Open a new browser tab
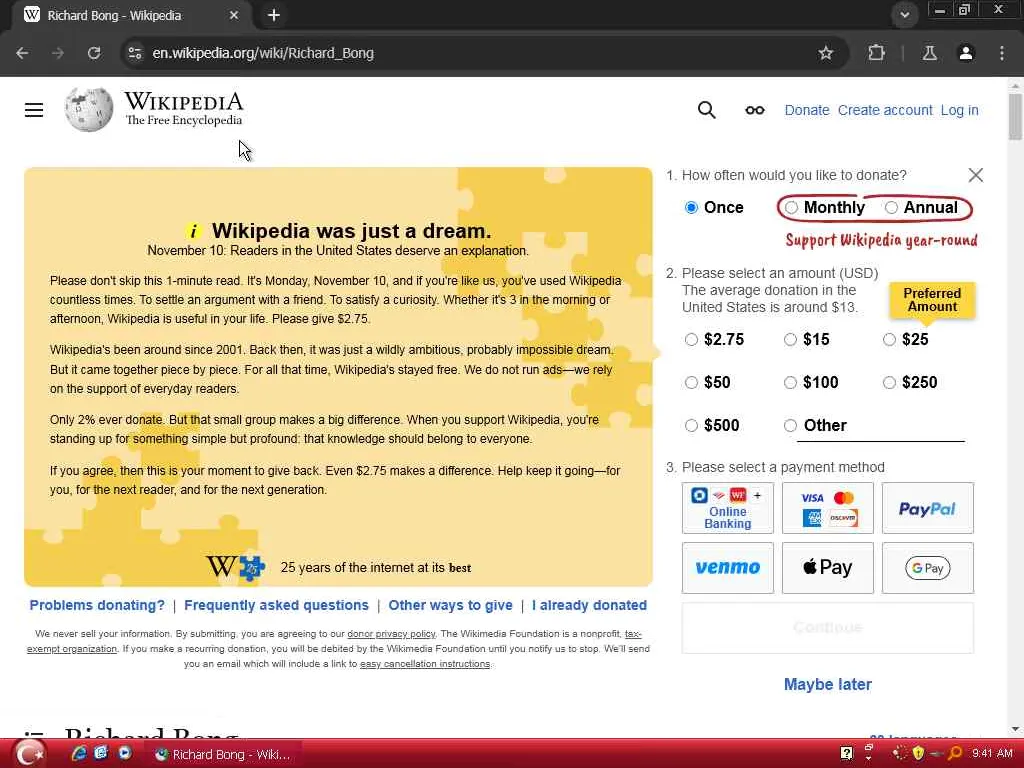The height and width of the screenshot is (768, 1024). [x=274, y=15]
